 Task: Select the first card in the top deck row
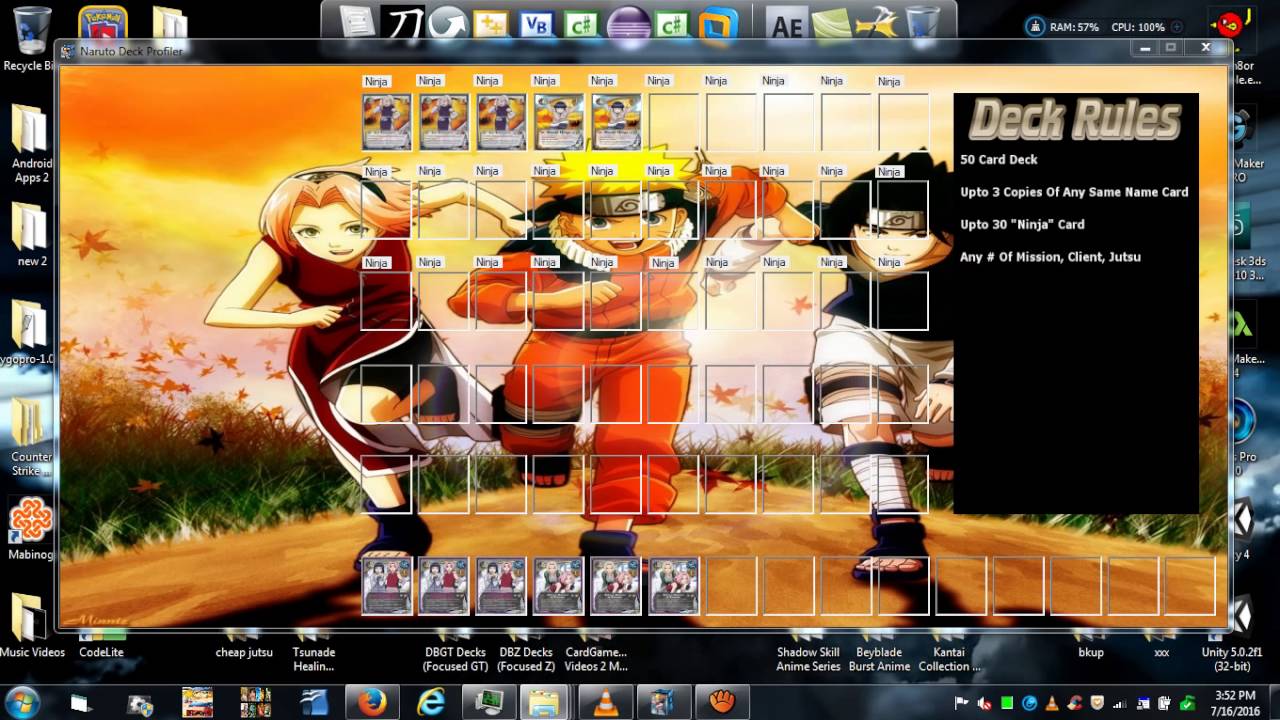pyautogui.click(x=386, y=122)
